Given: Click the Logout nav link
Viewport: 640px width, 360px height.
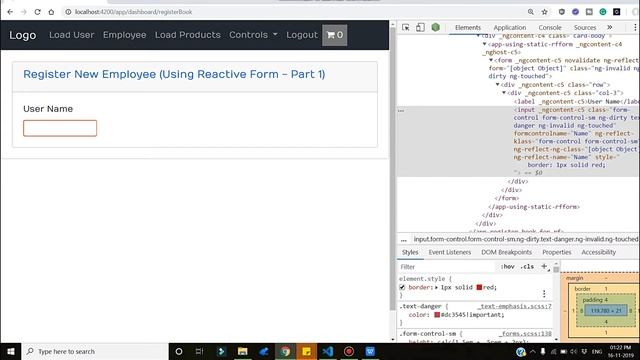Looking at the screenshot, I should [302, 35].
